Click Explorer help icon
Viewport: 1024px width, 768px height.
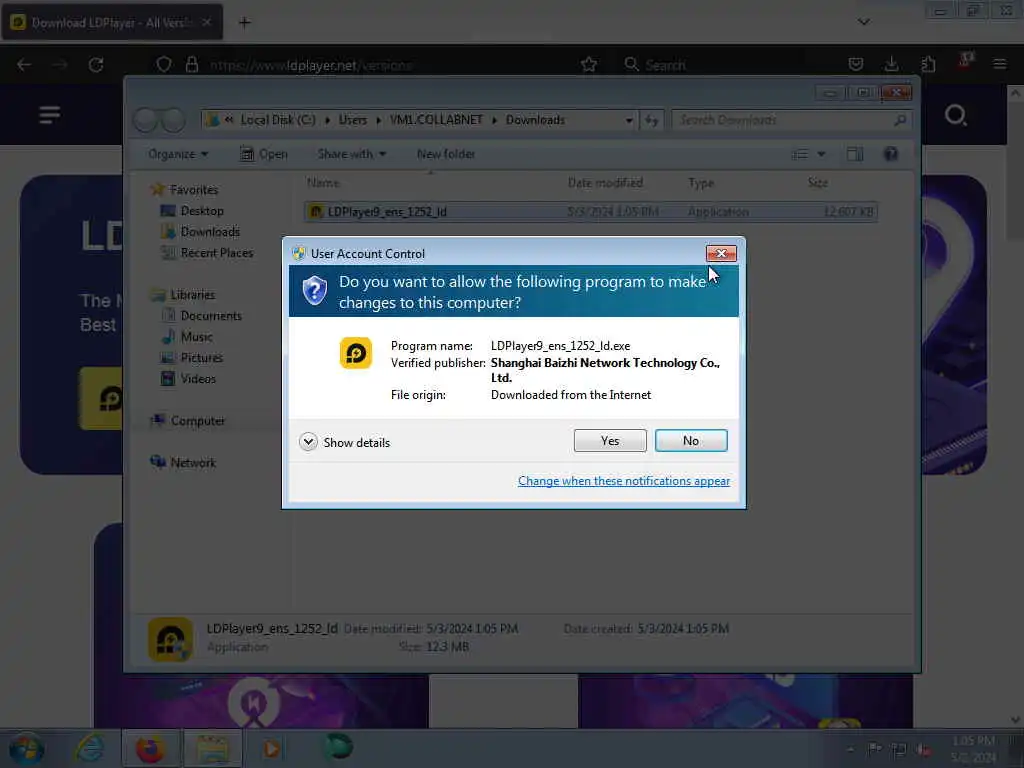[891, 154]
